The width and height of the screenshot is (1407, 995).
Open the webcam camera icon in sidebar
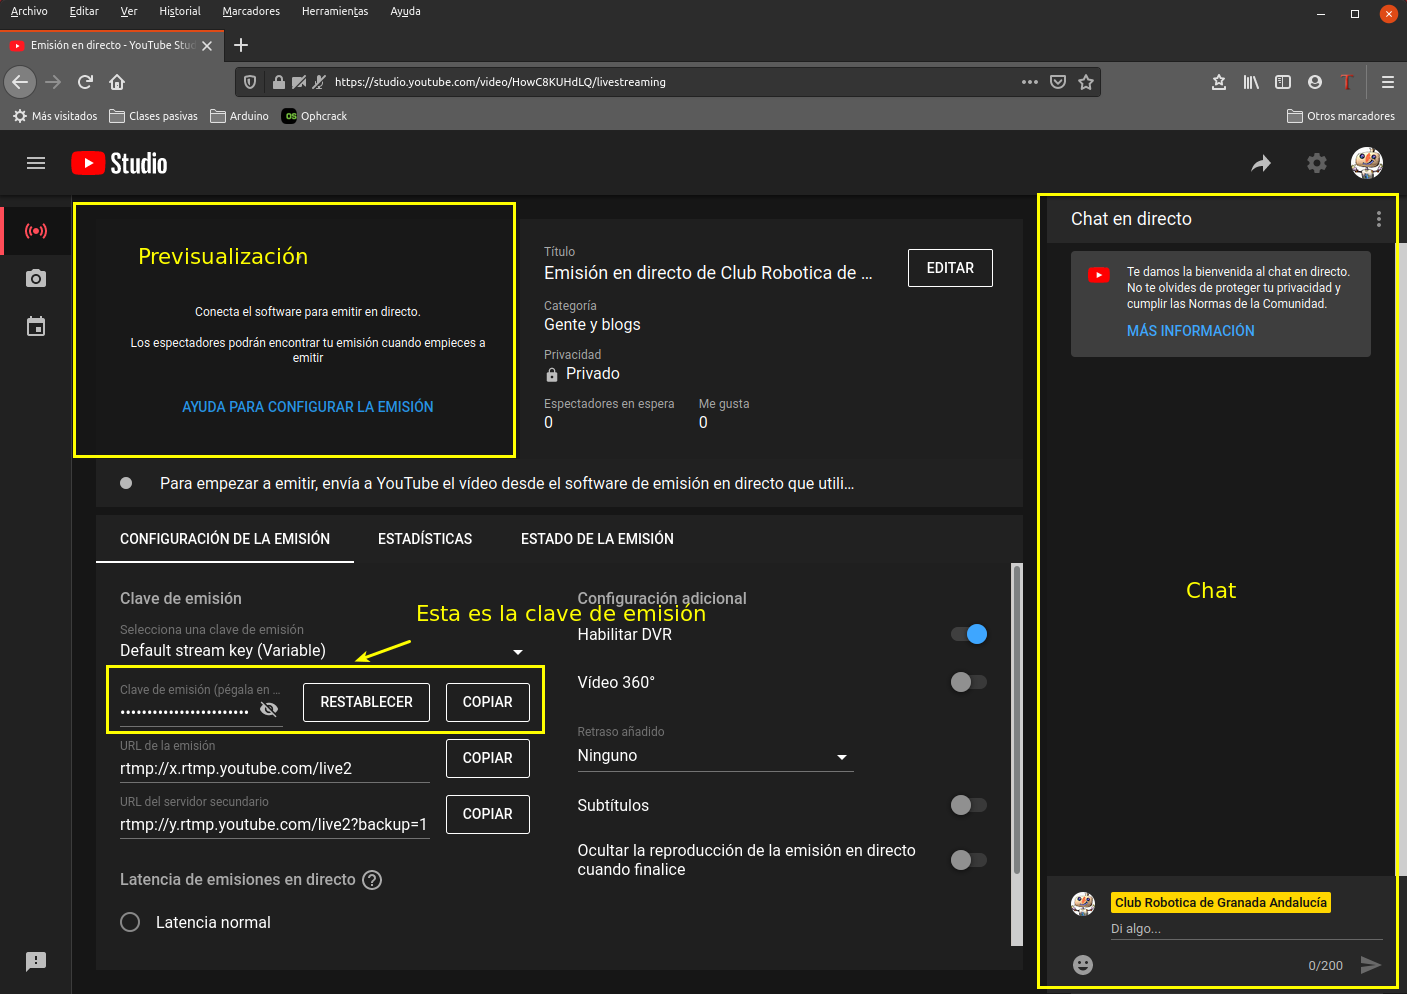click(x=36, y=279)
